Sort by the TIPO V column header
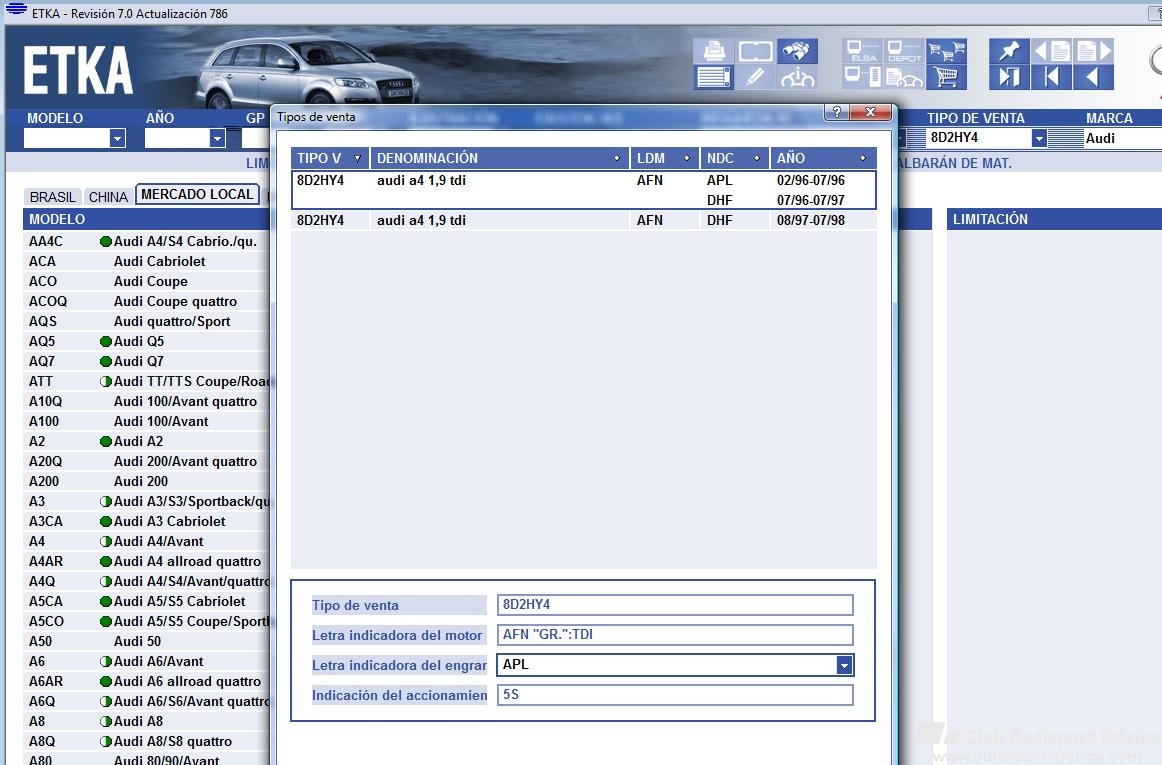The height and width of the screenshot is (765, 1162). click(x=330, y=158)
